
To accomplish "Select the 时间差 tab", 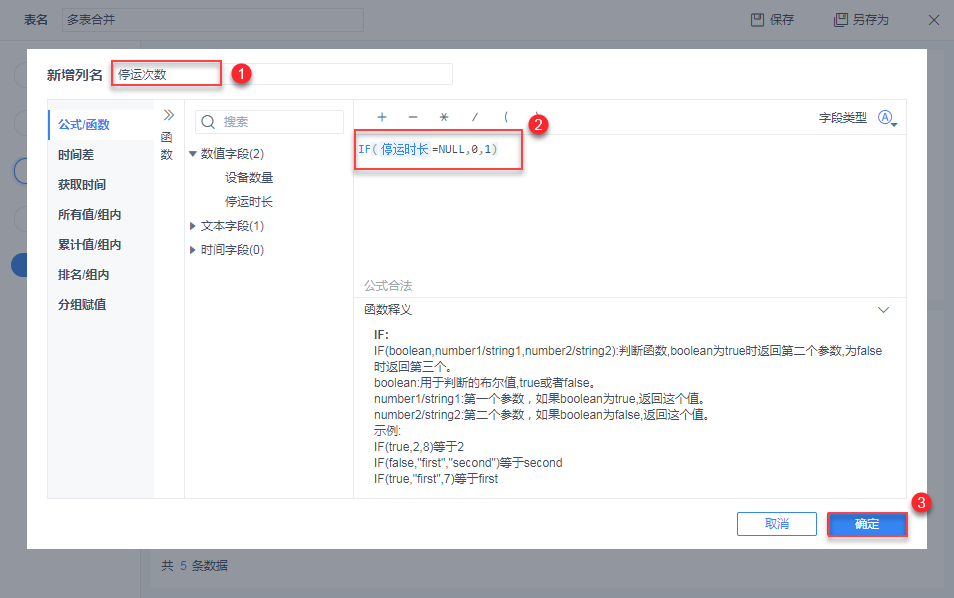I will coord(101,155).
